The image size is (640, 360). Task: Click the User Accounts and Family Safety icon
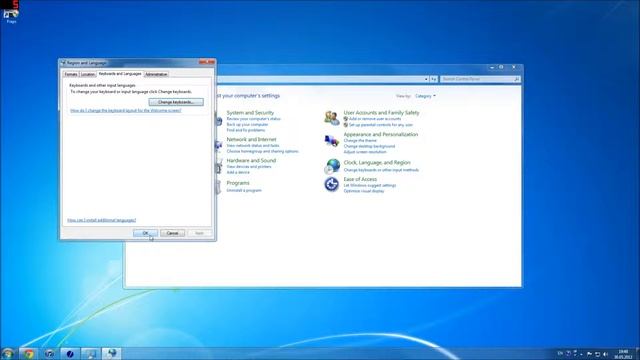[332, 118]
